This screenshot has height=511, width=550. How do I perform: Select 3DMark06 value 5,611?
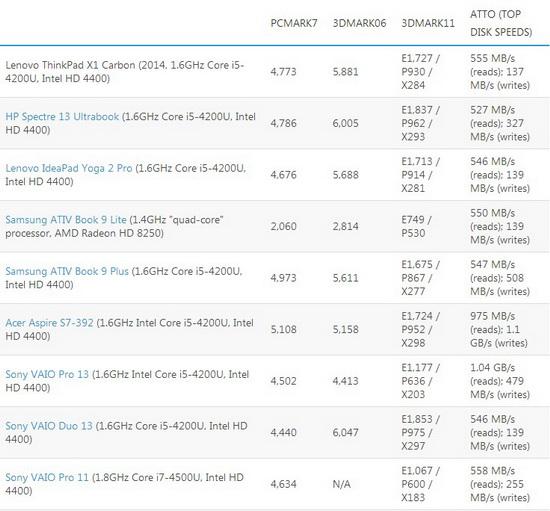pos(346,278)
